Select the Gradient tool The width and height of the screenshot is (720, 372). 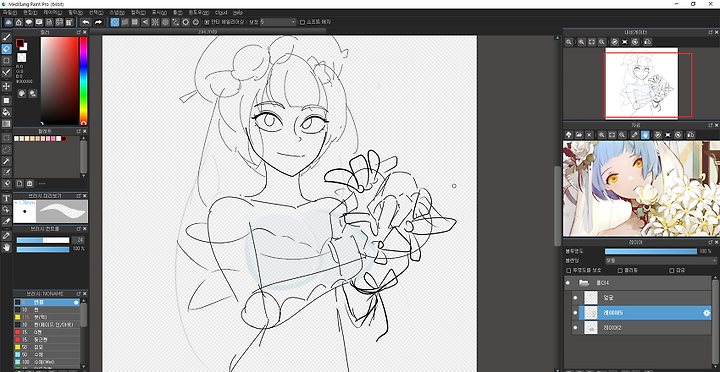6,124
